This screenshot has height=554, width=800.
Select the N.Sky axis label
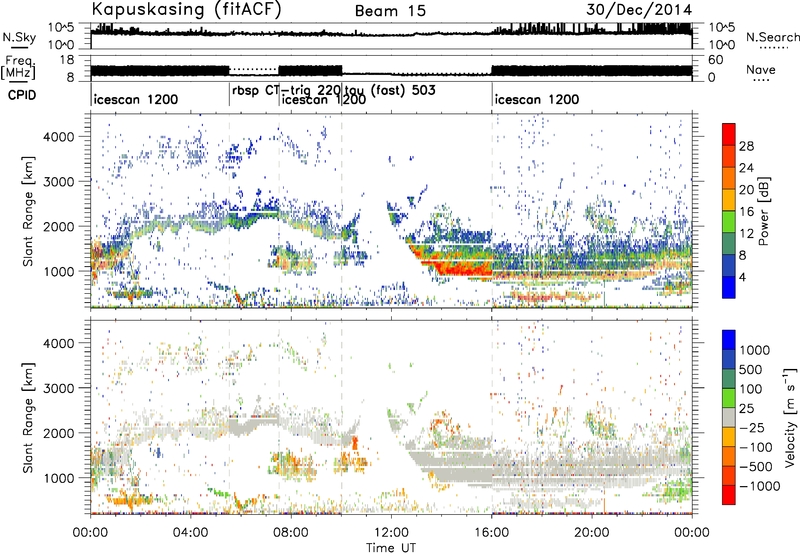click(x=19, y=37)
